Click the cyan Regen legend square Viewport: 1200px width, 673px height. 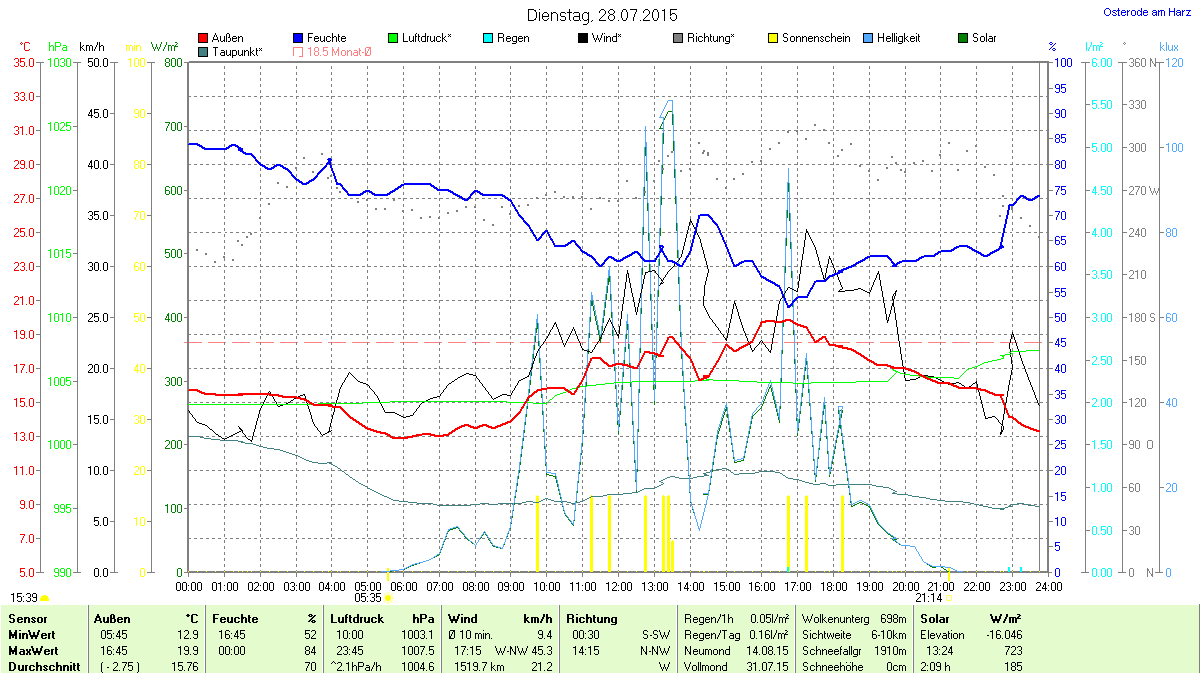pos(488,38)
